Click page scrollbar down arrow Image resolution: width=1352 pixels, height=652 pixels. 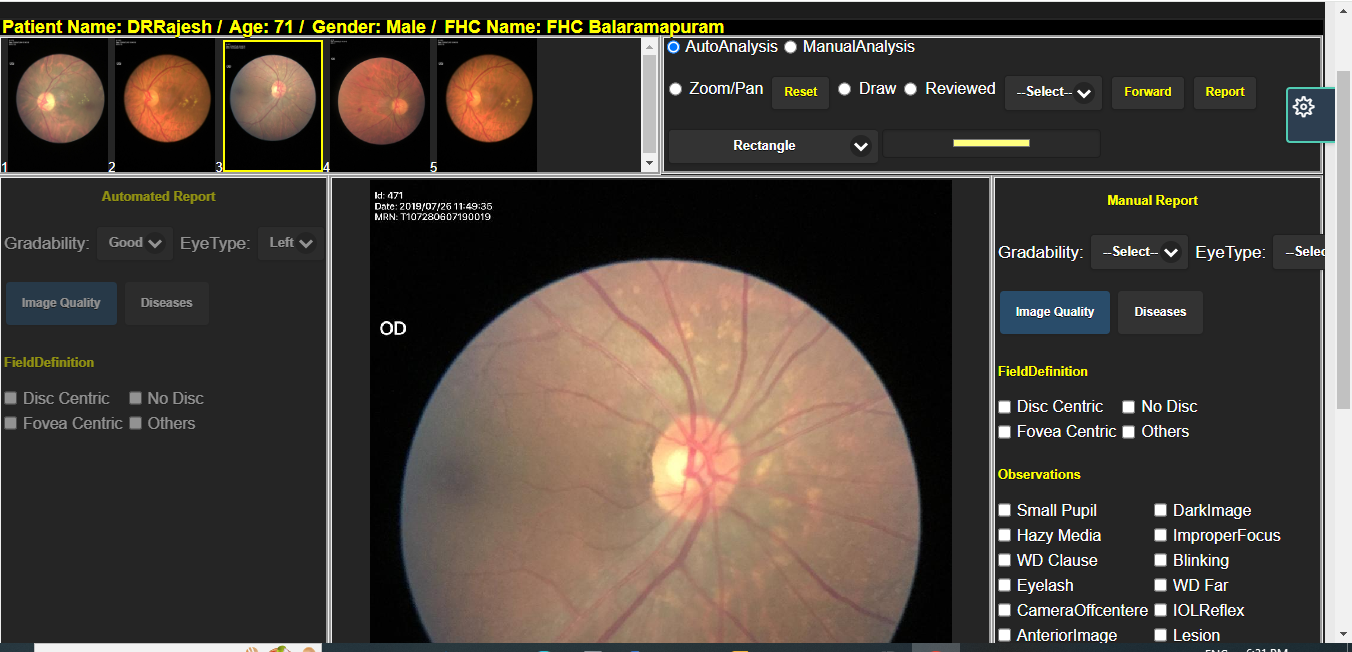1343,632
